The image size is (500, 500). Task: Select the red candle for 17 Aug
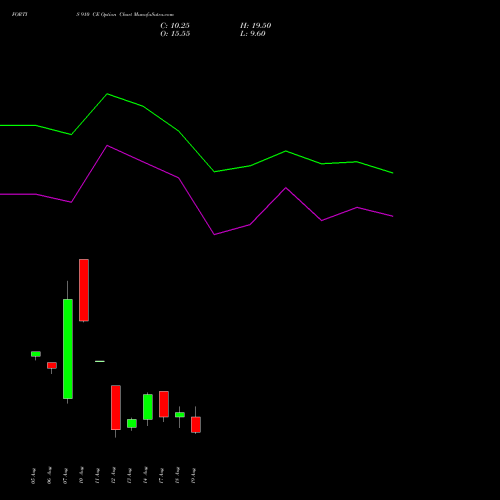point(164,404)
